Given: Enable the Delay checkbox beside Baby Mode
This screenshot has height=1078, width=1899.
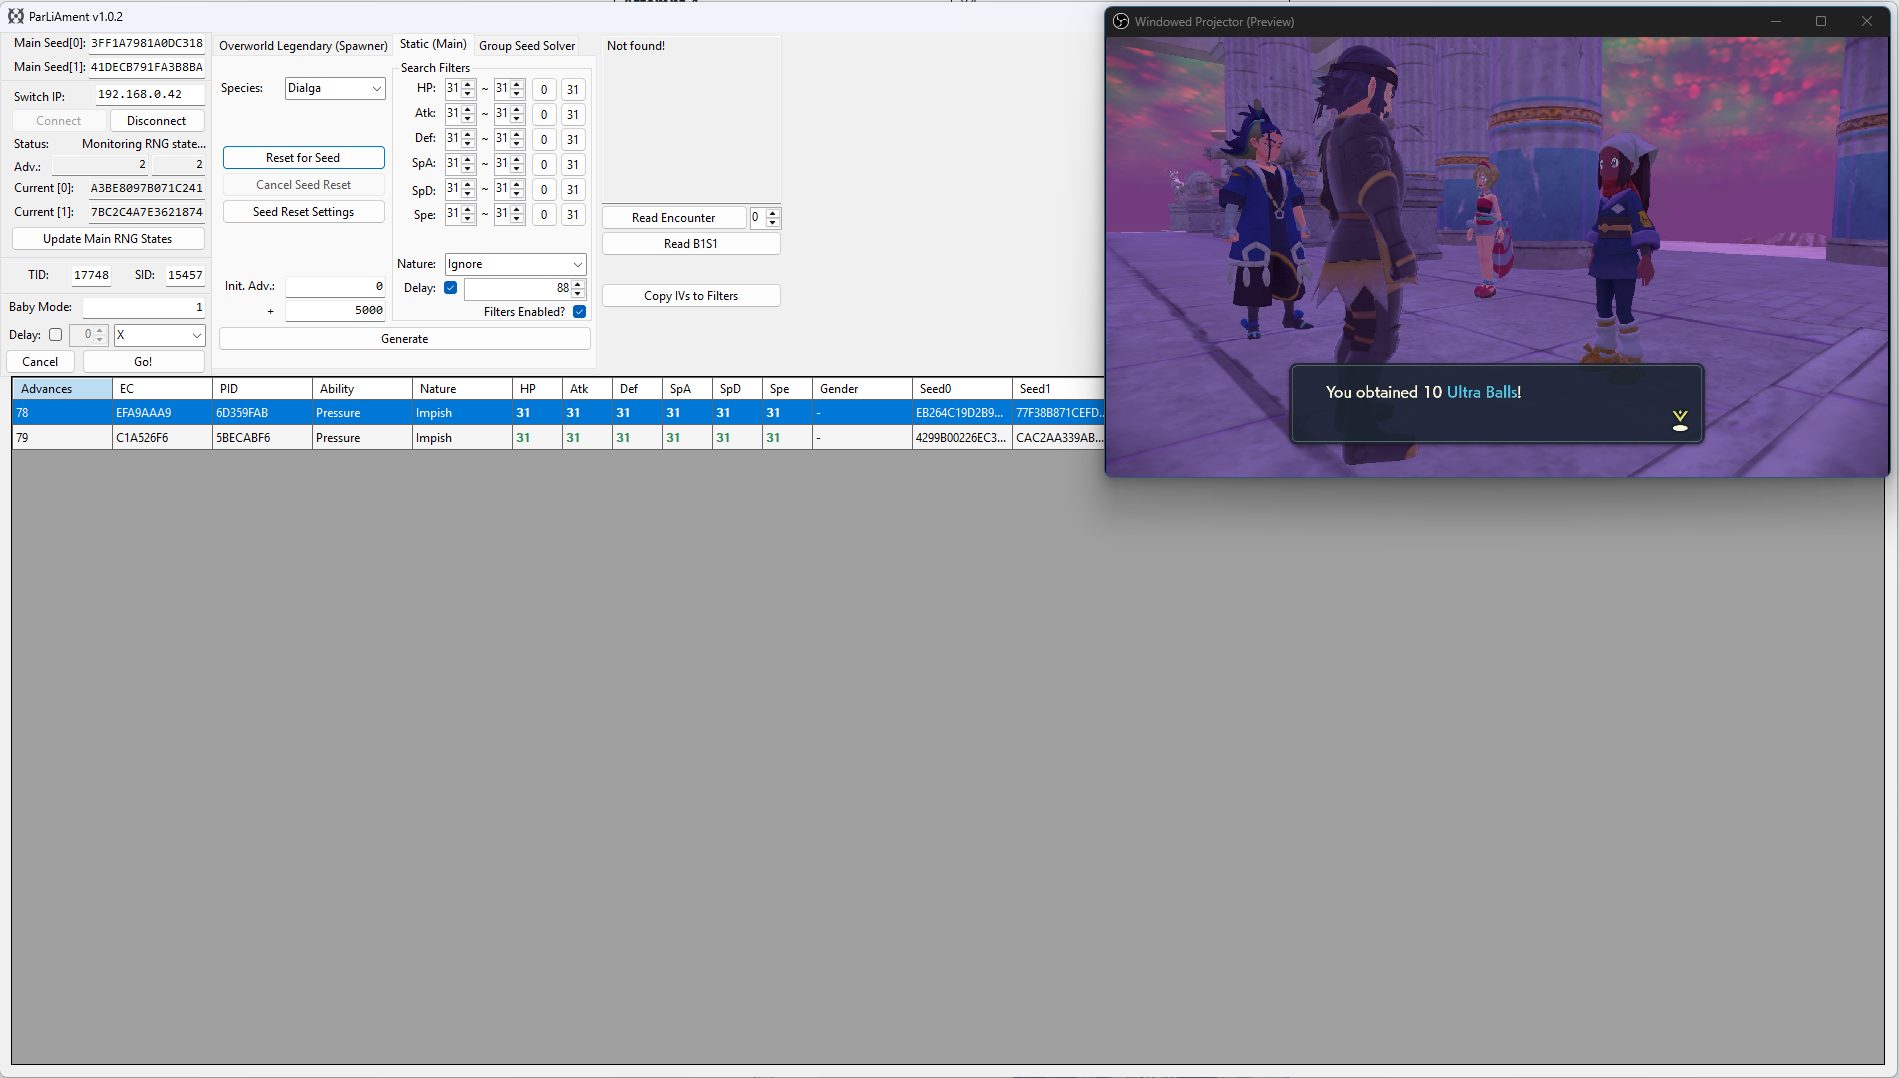Looking at the screenshot, I should click(x=56, y=335).
